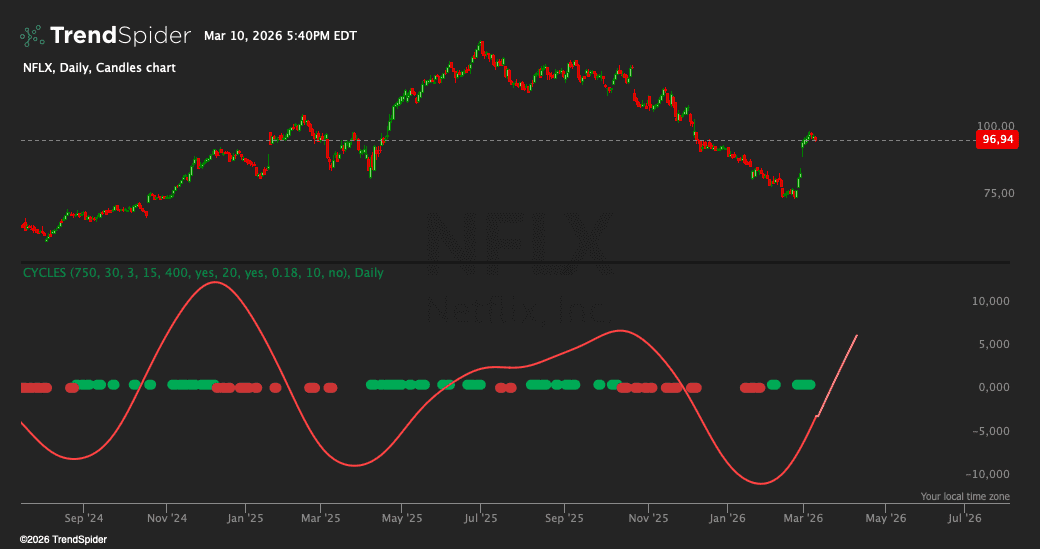Click the 10,000 indicator axis value
Screen dimensions: 1040x549
tap(991, 301)
